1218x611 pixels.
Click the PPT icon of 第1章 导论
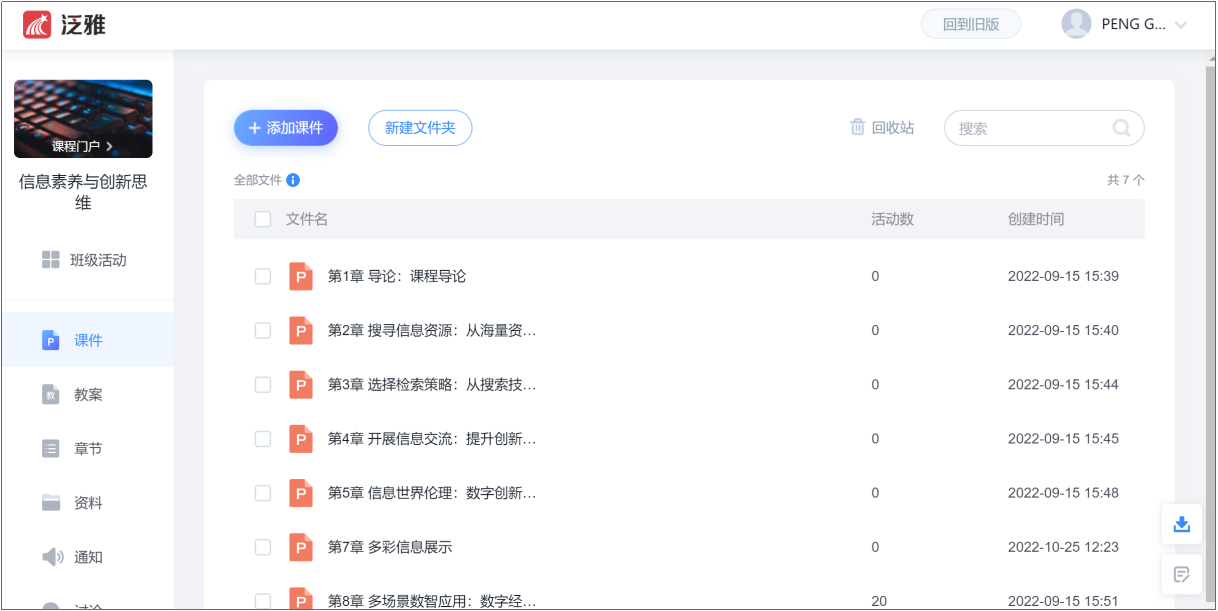(301, 276)
